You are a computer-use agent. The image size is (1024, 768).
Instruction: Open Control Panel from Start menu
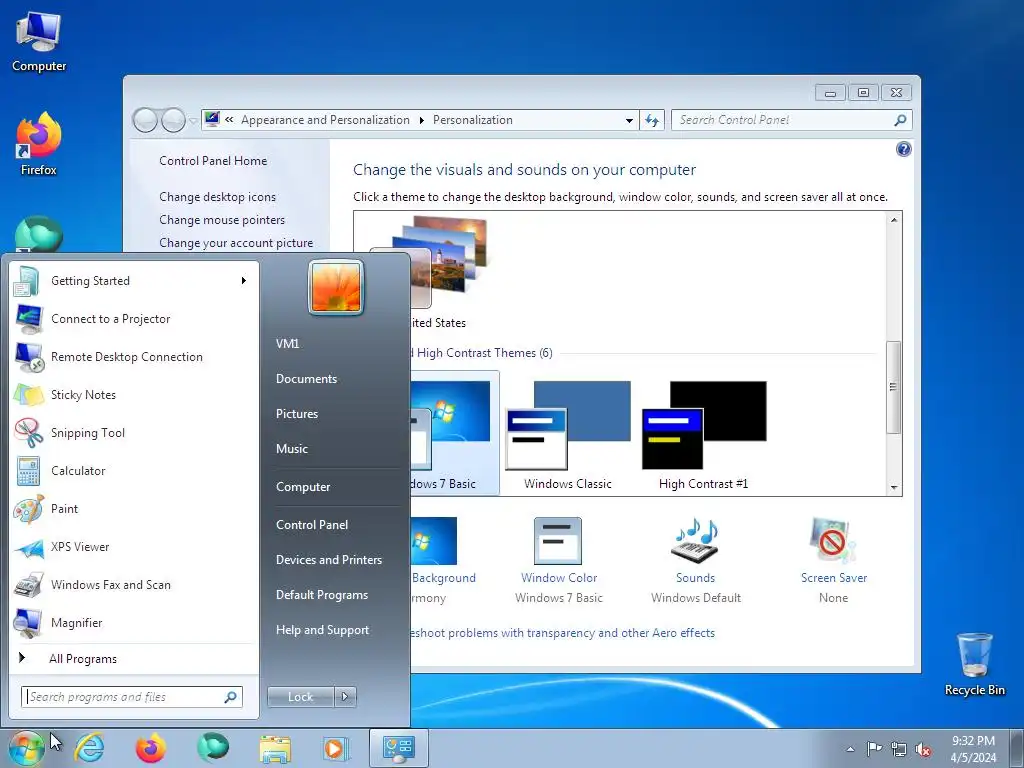click(x=312, y=524)
